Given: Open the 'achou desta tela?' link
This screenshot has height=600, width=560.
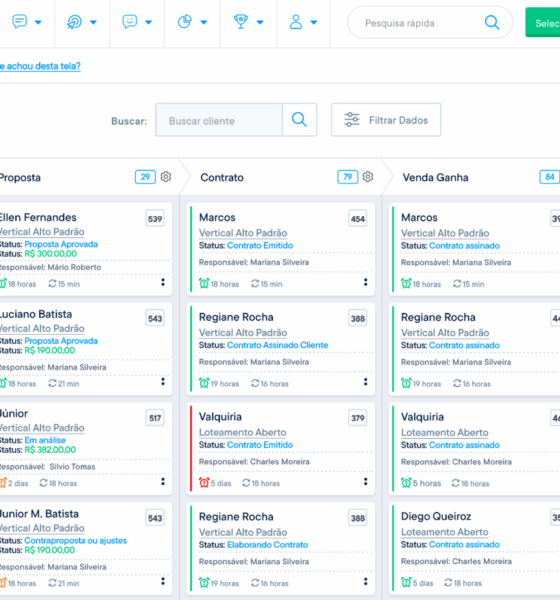Looking at the screenshot, I should pyautogui.click(x=40, y=66).
